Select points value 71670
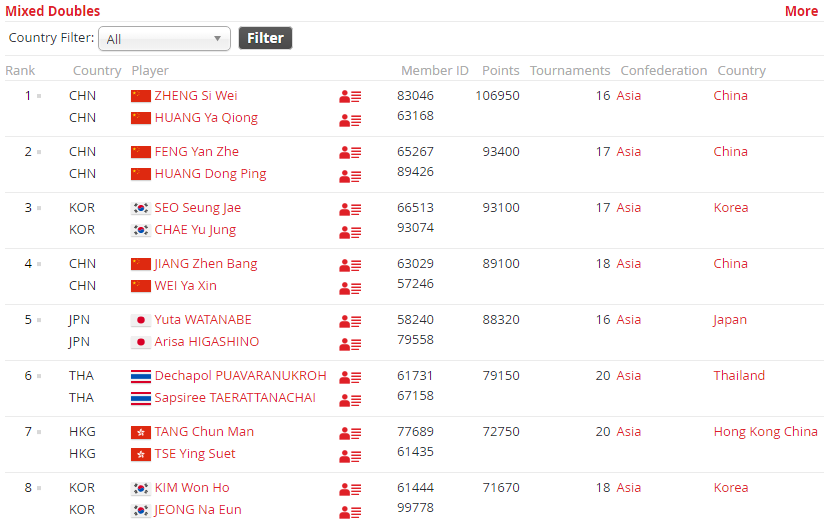Image resolution: width=832 pixels, height=525 pixels. (501, 488)
